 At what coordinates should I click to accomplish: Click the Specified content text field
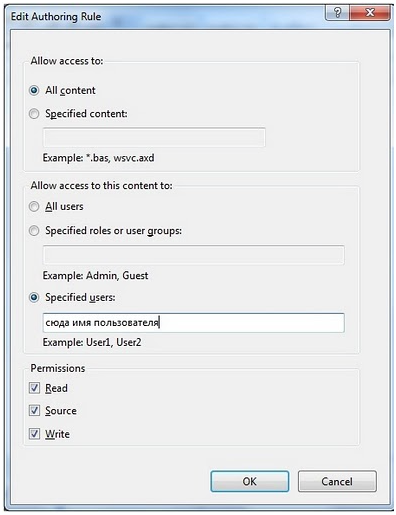[x=154, y=137]
